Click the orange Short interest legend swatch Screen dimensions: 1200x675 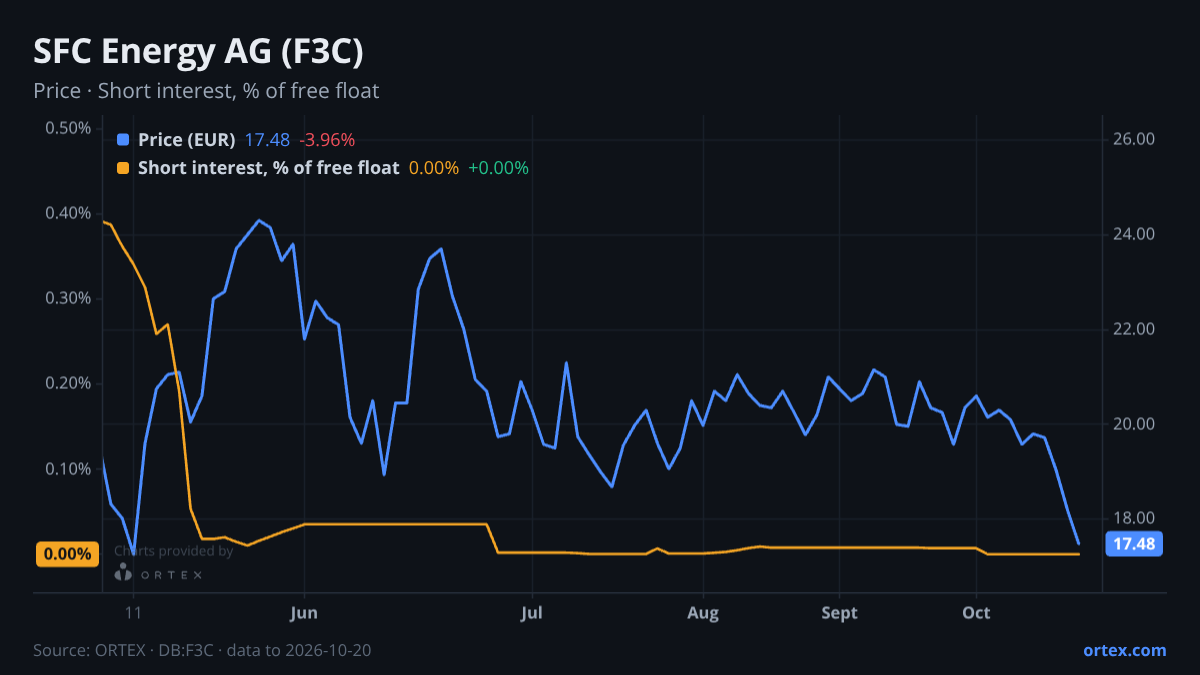(x=123, y=168)
